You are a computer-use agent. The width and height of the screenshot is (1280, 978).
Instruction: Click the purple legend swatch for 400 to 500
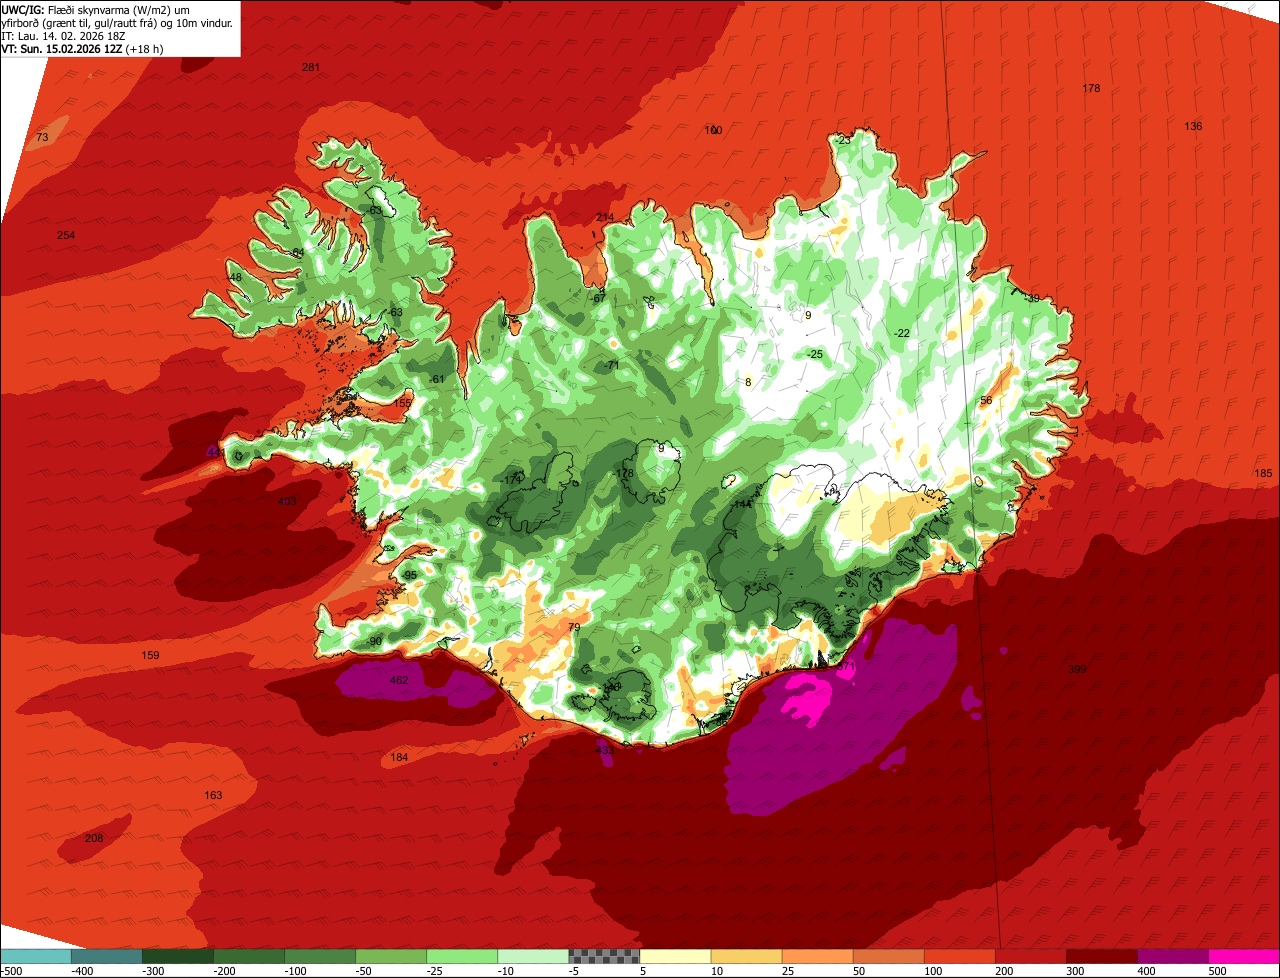pos(1173,956)
